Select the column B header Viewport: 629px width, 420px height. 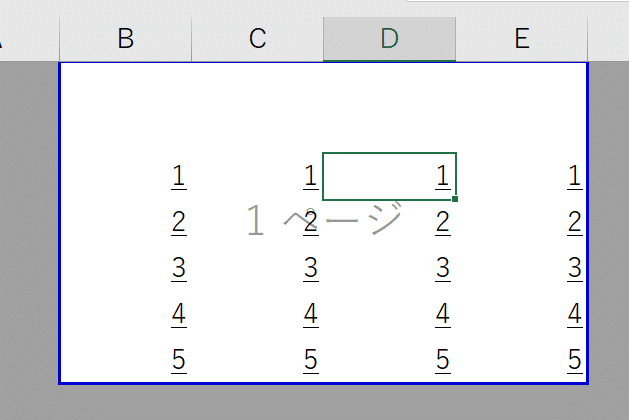[125, 39]
